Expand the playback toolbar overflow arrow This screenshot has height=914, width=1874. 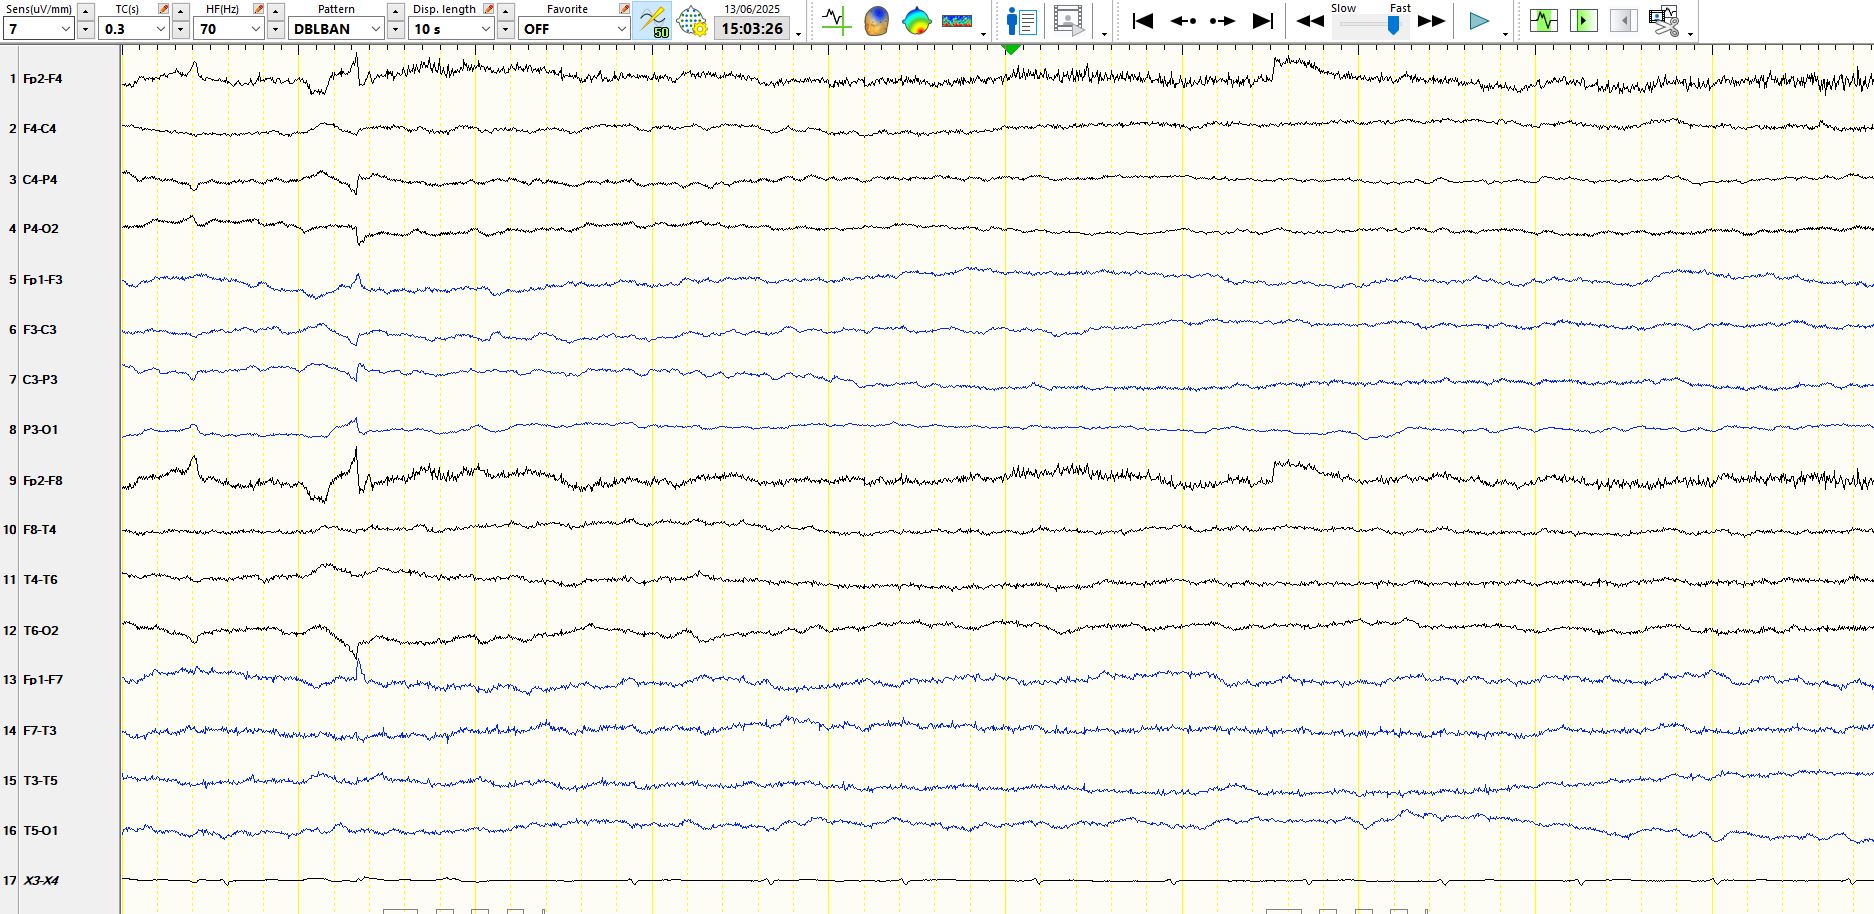(1505, 34)
